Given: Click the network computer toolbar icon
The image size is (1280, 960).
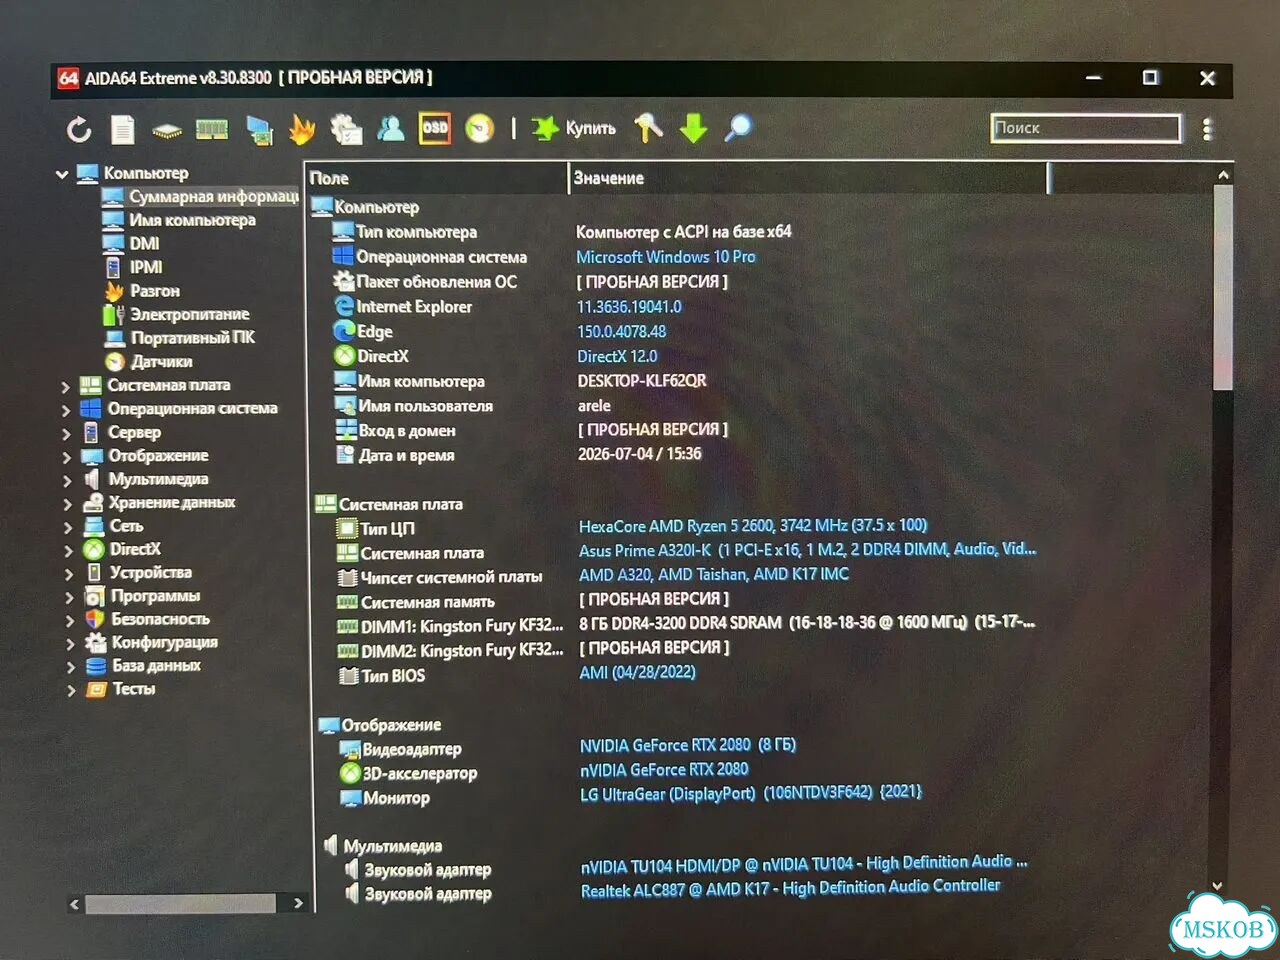Looking at the screenshot, I should pos(259,130).
